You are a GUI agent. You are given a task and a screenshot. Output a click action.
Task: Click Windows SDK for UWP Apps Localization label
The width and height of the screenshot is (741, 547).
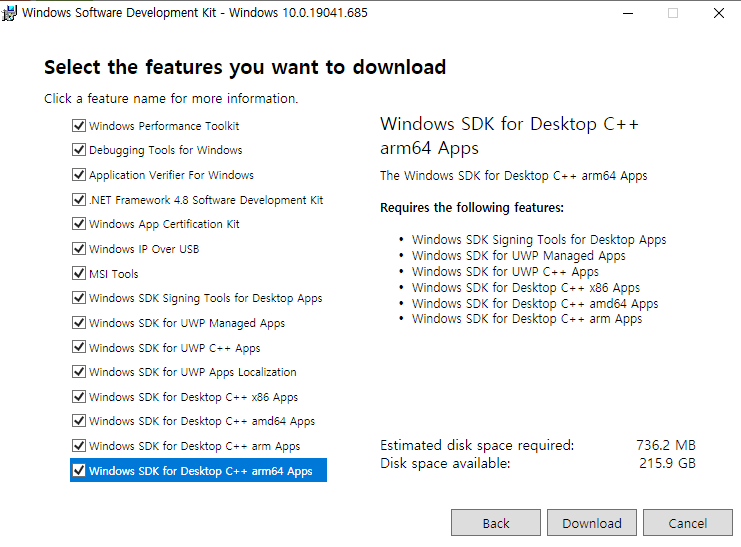pyautogui.click(x=193, y=373)
